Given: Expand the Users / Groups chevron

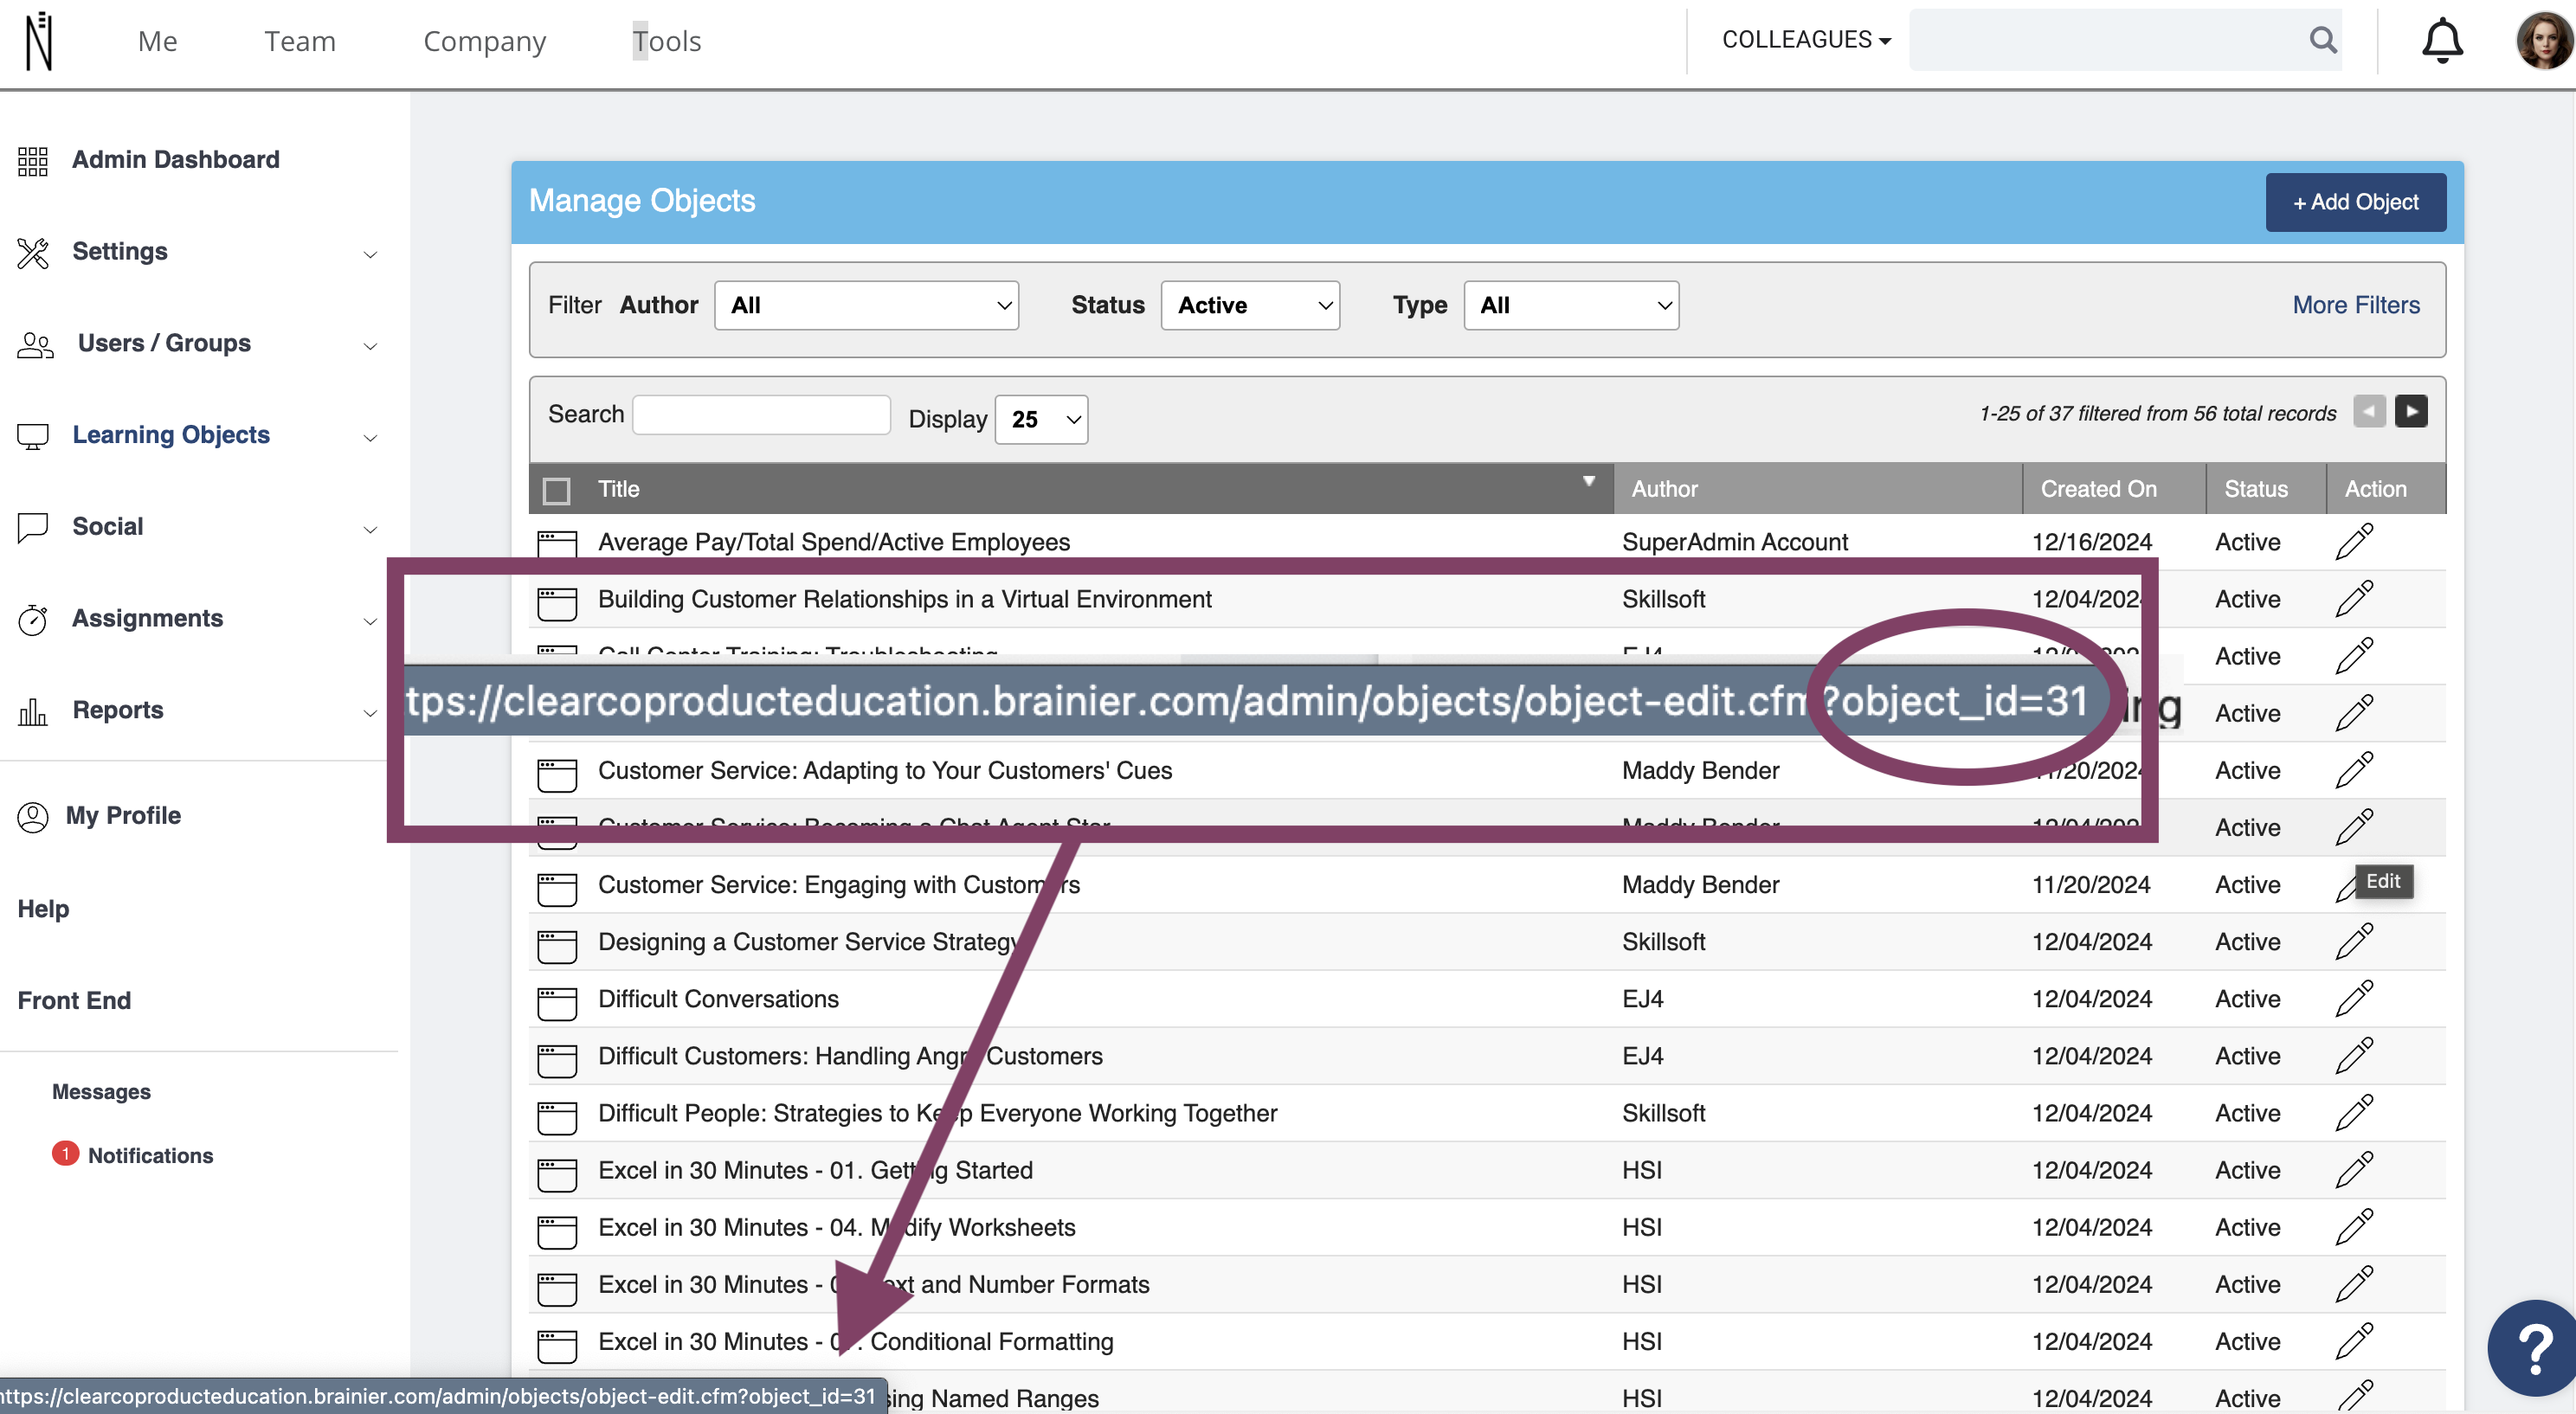Looking at the screenshot, I should tap(370, 346).
